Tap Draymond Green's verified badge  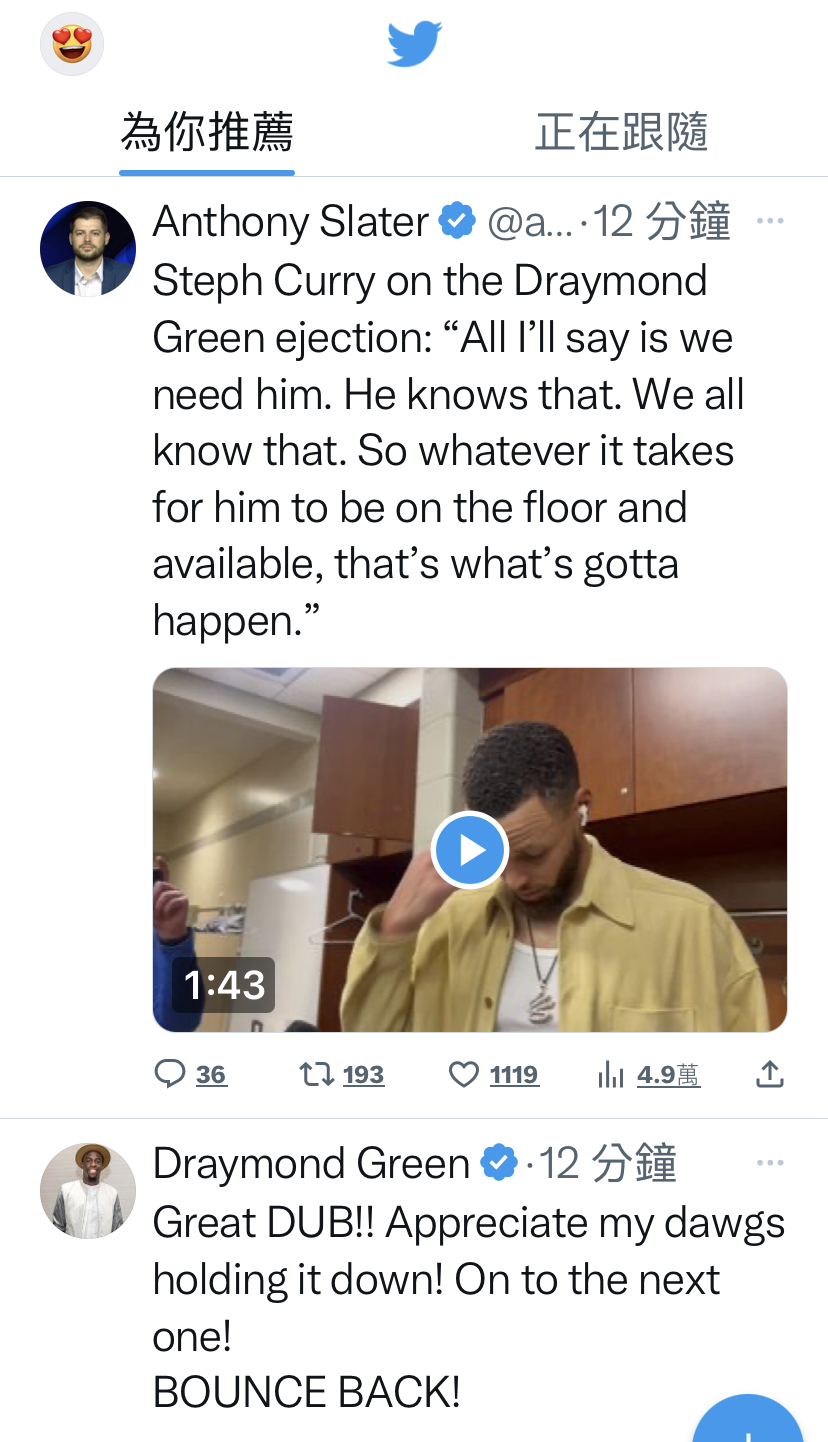[499, 1164]
